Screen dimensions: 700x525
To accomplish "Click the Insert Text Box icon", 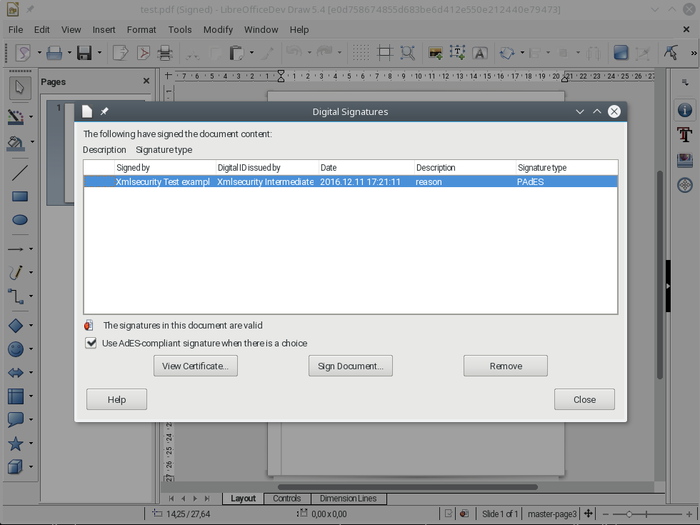I will coord(457,53).
